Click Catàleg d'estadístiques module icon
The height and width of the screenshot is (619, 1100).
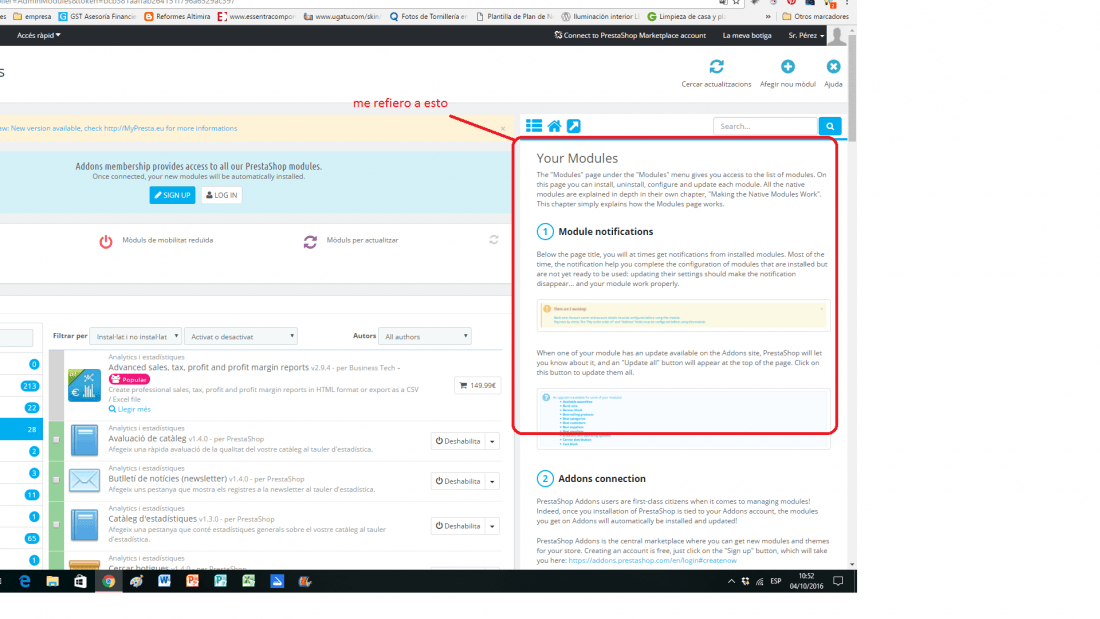point(84,526)
